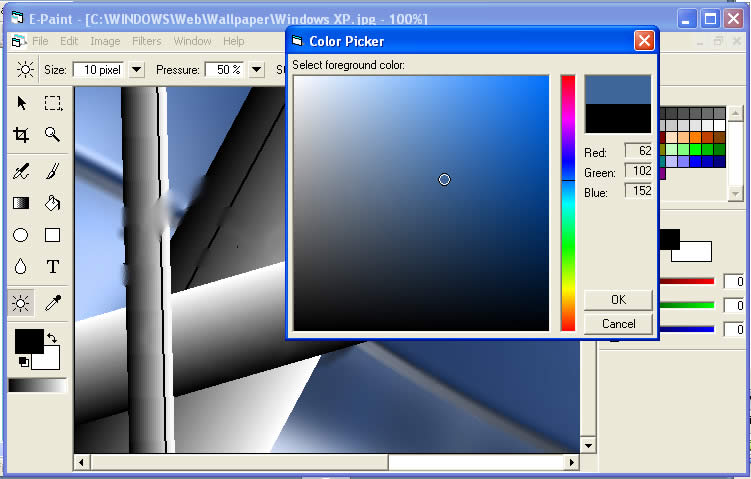Image resolution: width=751 pixels, height=479 pixels.
Task: Select the arrow pointer tool
Action: (x=21, y=103)
